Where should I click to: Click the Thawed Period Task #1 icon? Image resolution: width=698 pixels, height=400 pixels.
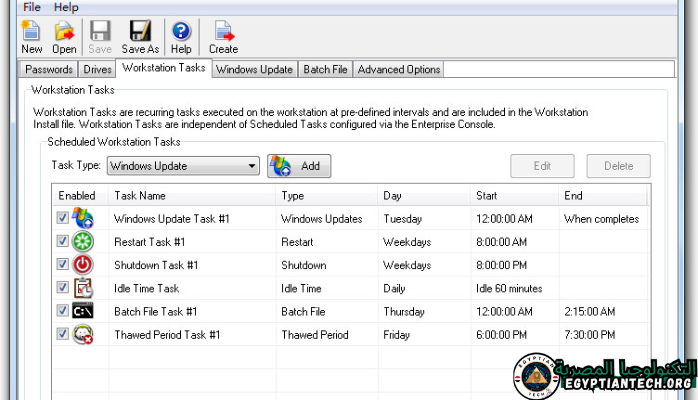click(84, 335)
